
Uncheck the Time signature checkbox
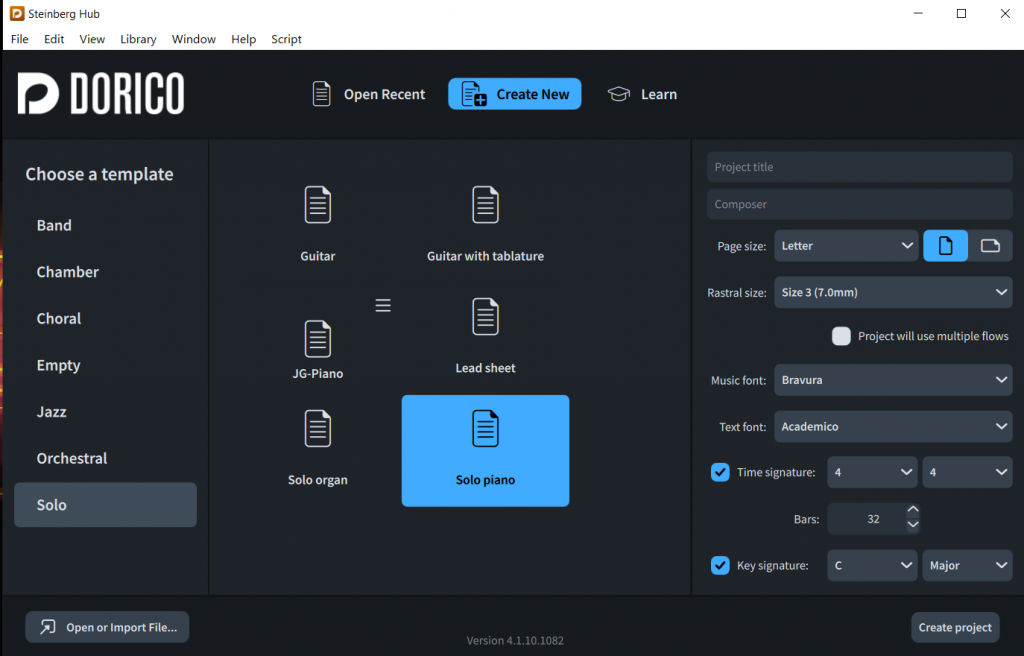pos(720,472)
